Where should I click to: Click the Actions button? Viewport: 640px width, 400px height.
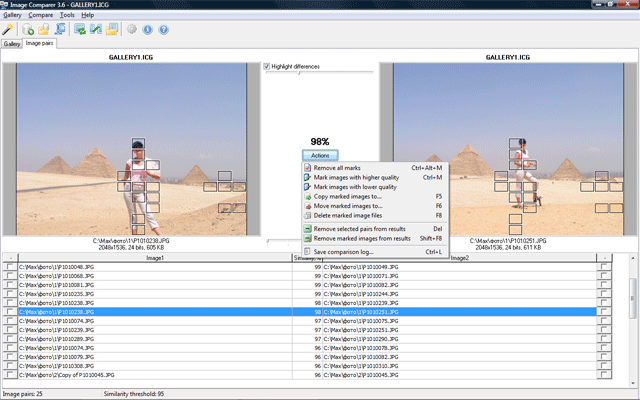[x=320, y=156]
